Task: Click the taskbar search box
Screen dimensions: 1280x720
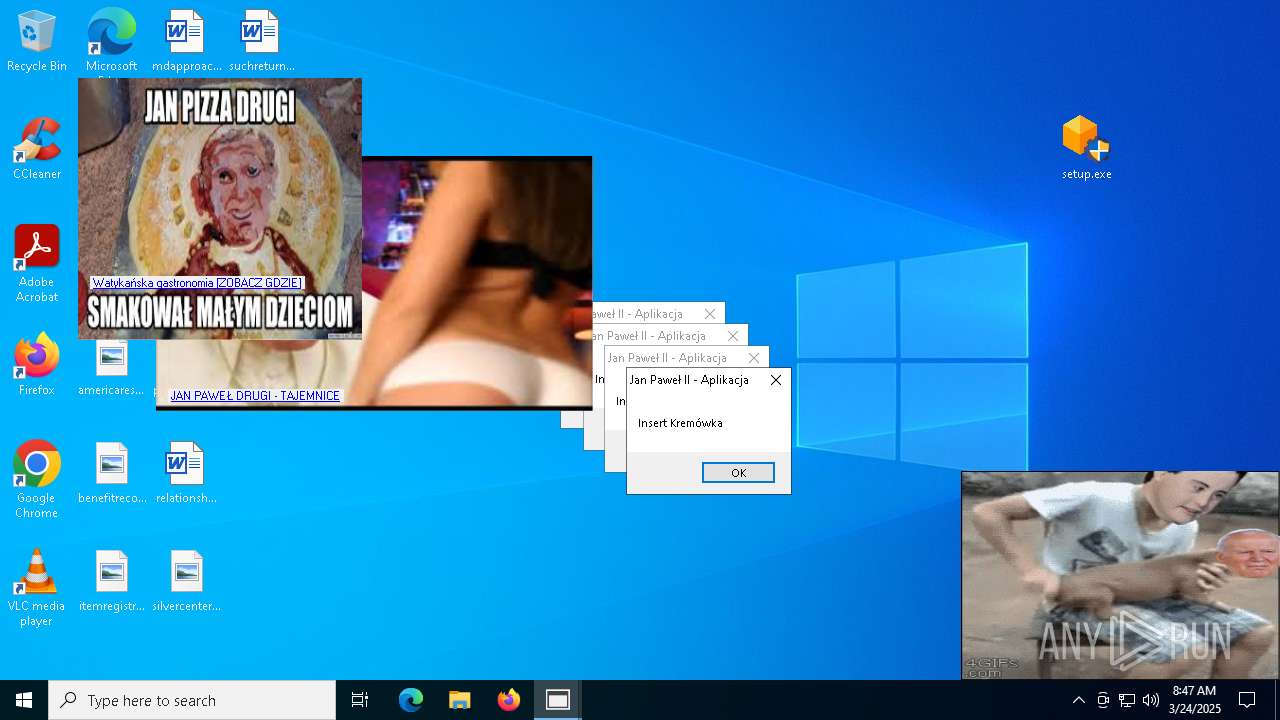Action: (x=192, y=700)
